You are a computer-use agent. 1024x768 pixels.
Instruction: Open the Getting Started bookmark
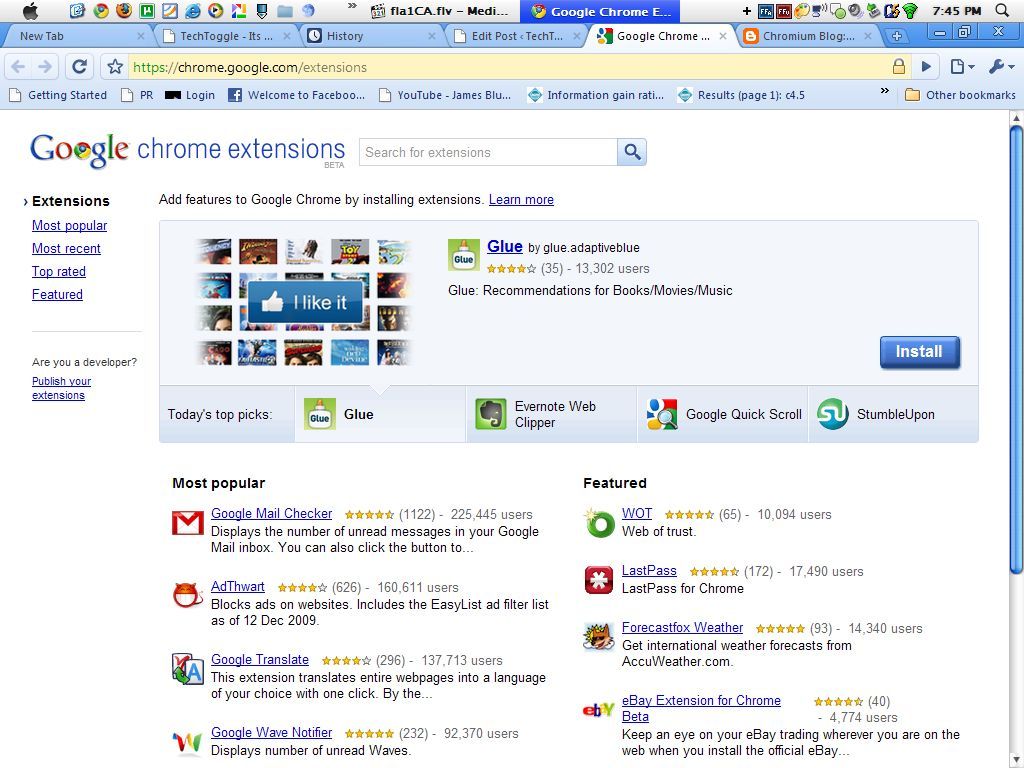coord(57,95)
